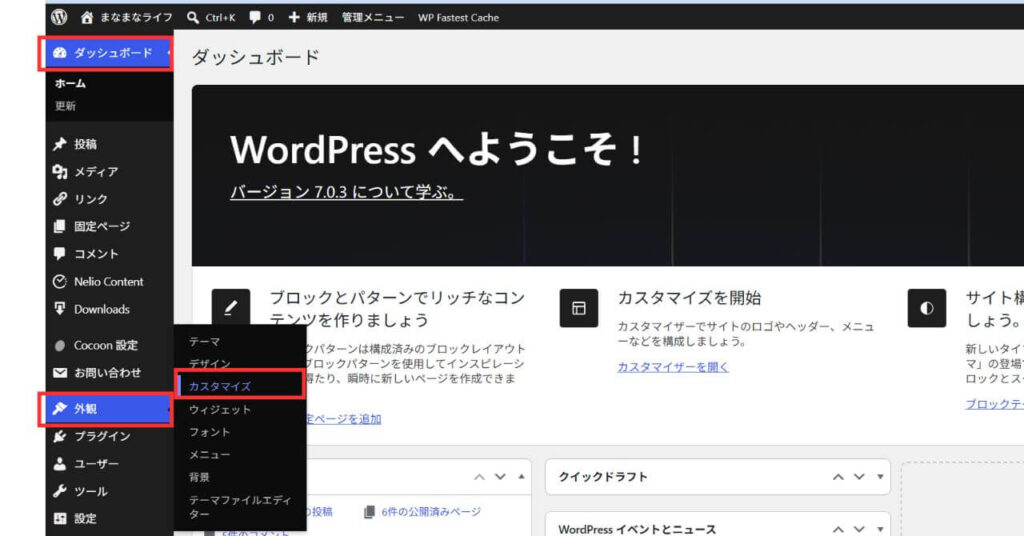Move the left dashboard widget up
1024x536 pixels.
(x=479, y=477)
